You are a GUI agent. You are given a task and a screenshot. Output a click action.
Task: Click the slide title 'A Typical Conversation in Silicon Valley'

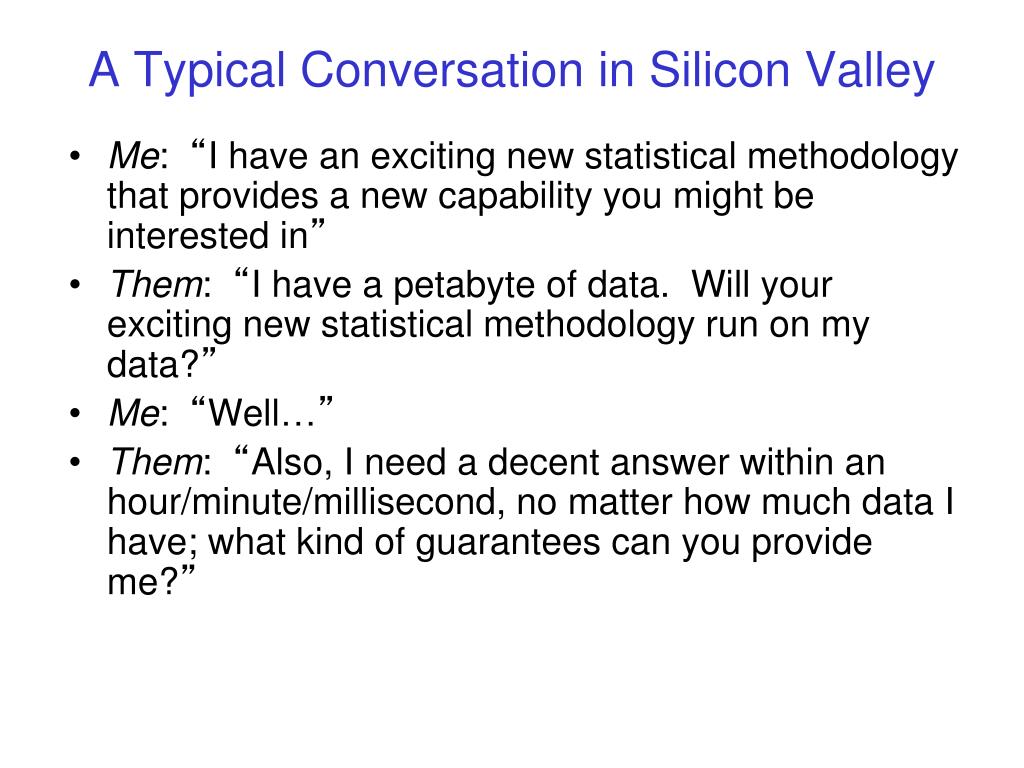511,71
